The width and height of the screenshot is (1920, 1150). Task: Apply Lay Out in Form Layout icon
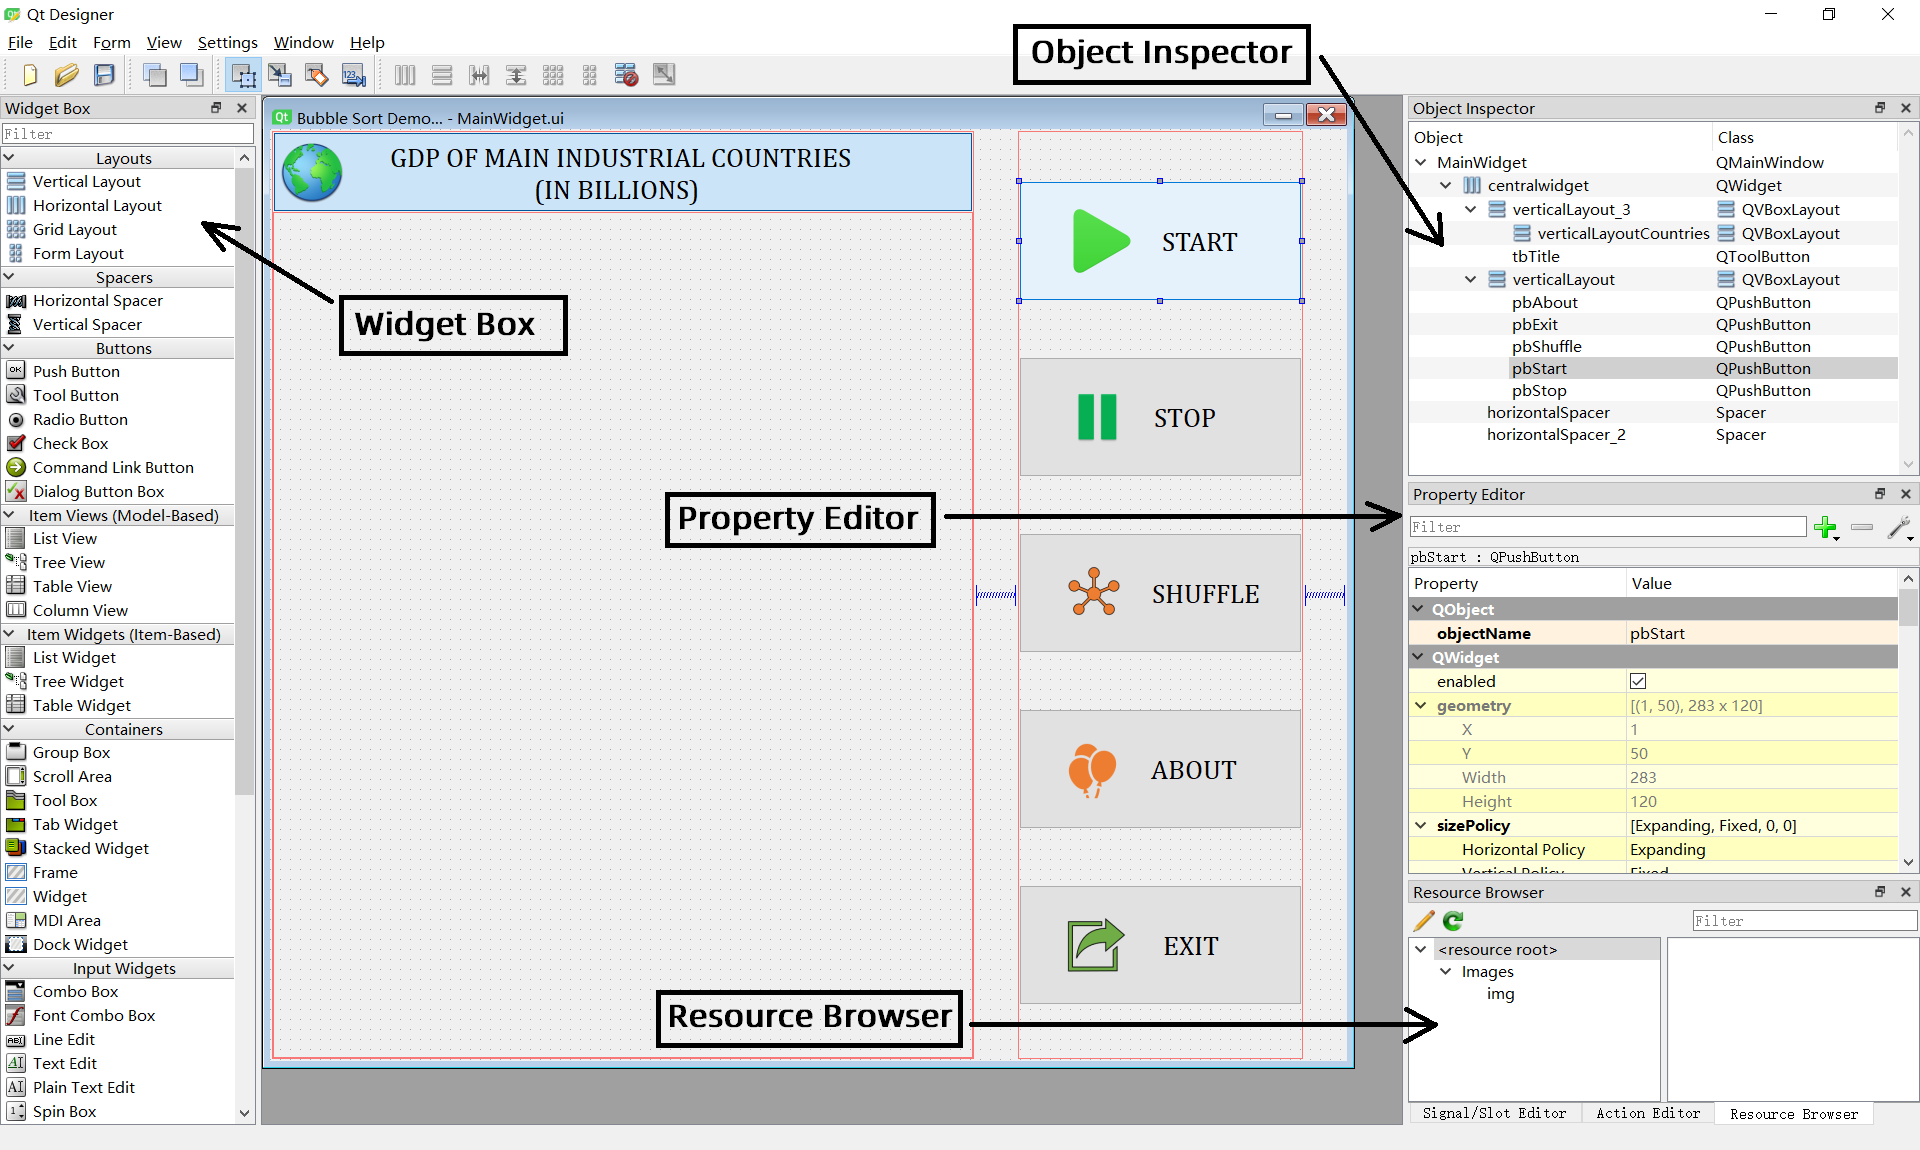click(590, 75)
